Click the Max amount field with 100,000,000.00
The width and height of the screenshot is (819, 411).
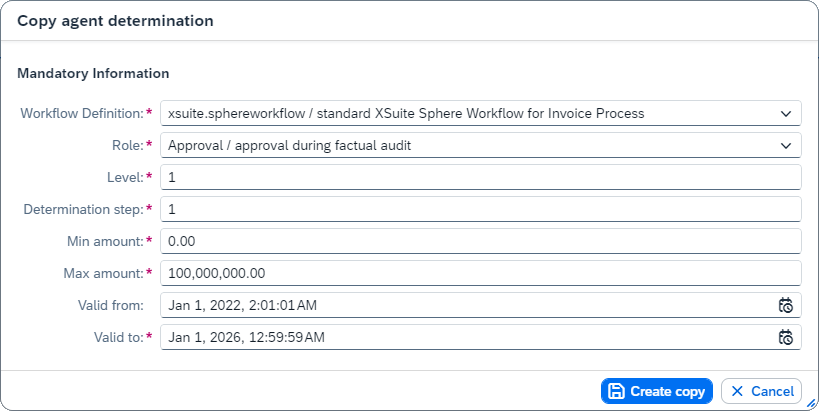pos(480,273)
